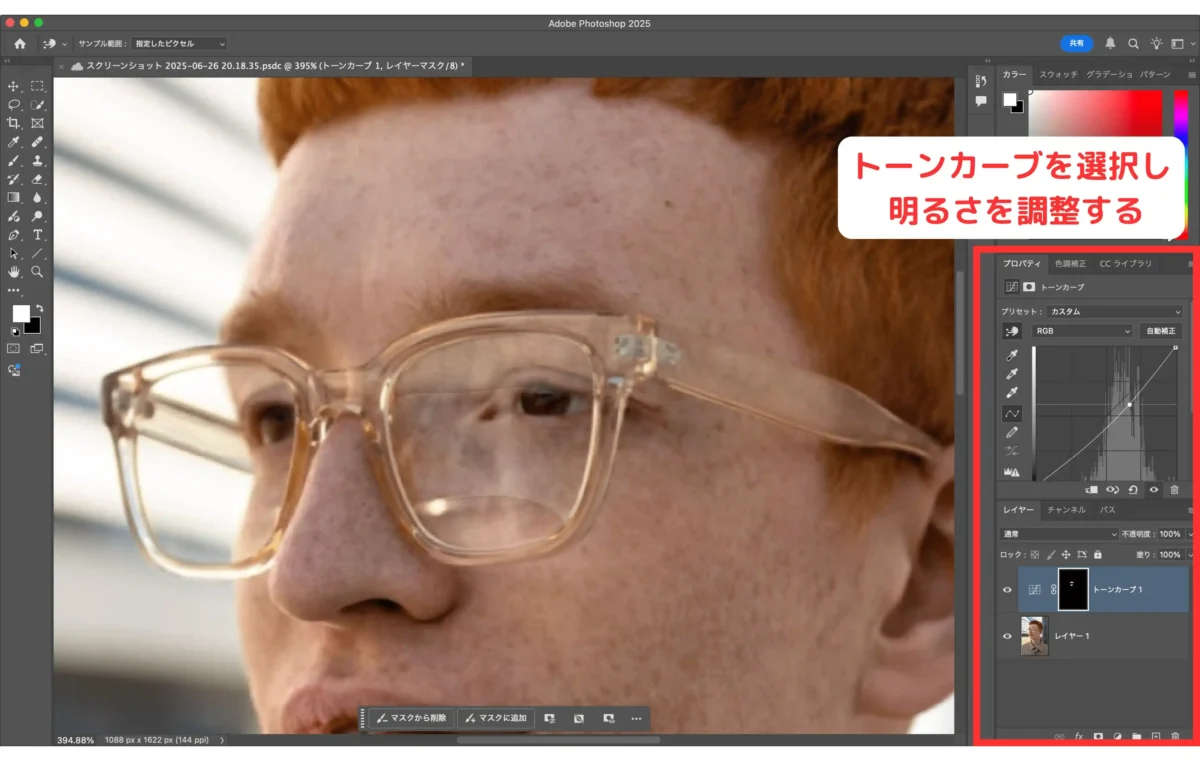1200x761 pixels.
Task: Toggle lock image pixels brush icon
Action: pyautogui.click(x=1051, y=554)
